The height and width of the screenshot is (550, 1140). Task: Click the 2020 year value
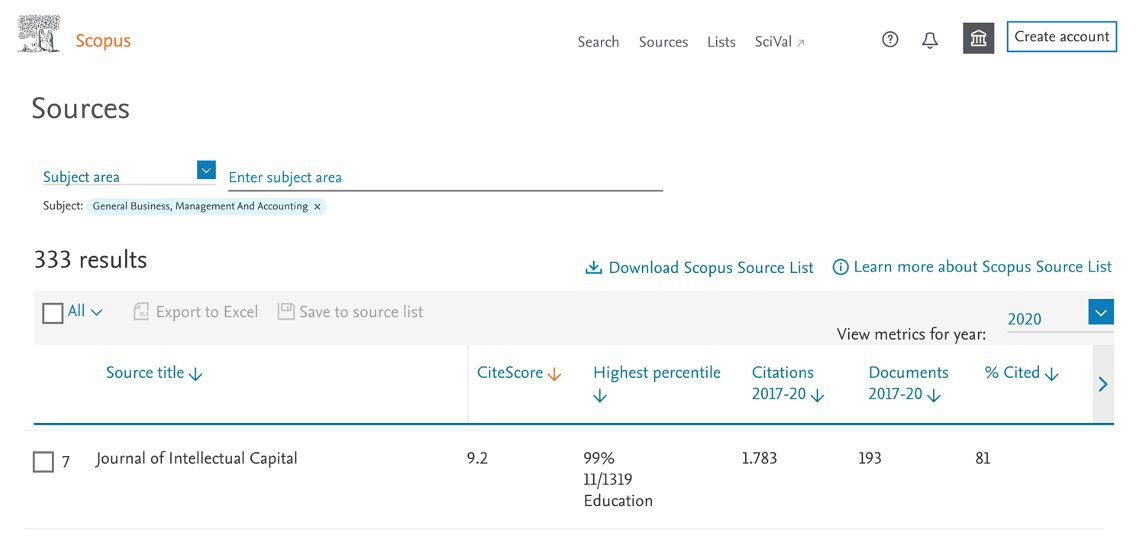tap(1024, 319)
